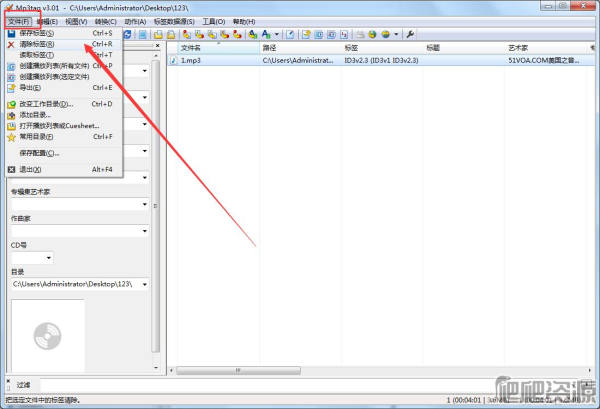Click the 1.mp3 music file icon
Viewport: 600px width, 409px height.
click(x=173, y=60)
